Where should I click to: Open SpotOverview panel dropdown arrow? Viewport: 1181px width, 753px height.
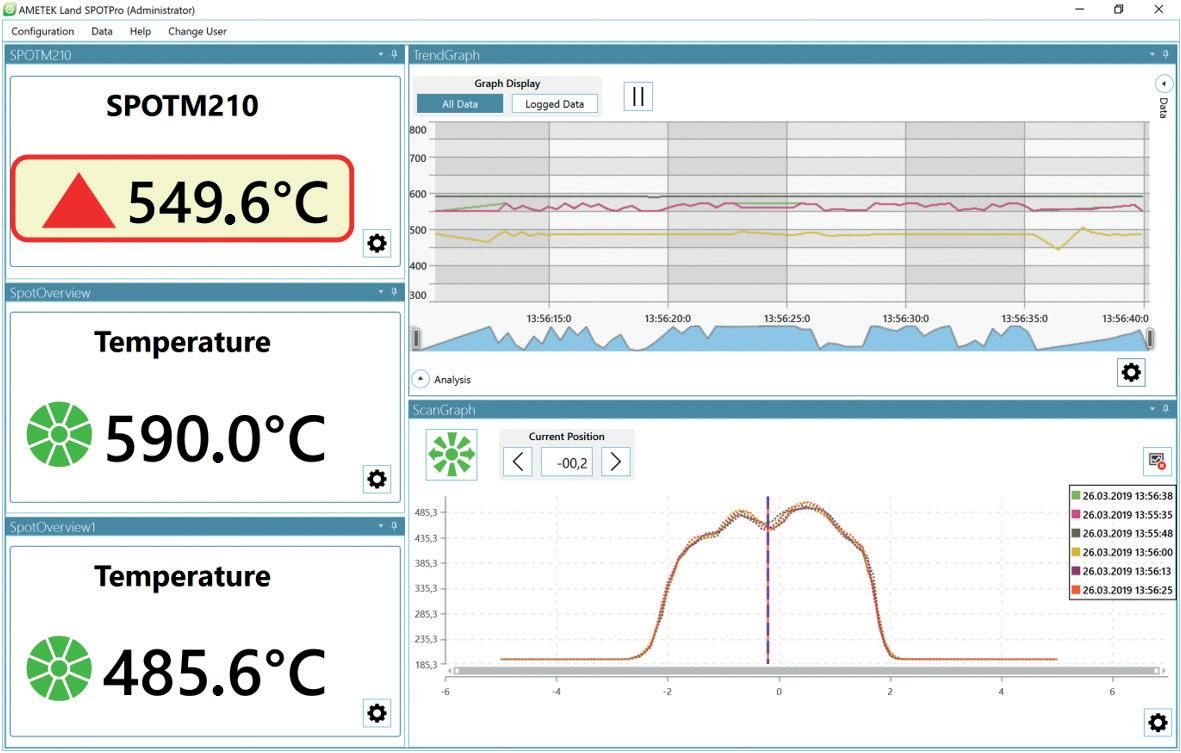pyautogui.click(x=381, y=292)
